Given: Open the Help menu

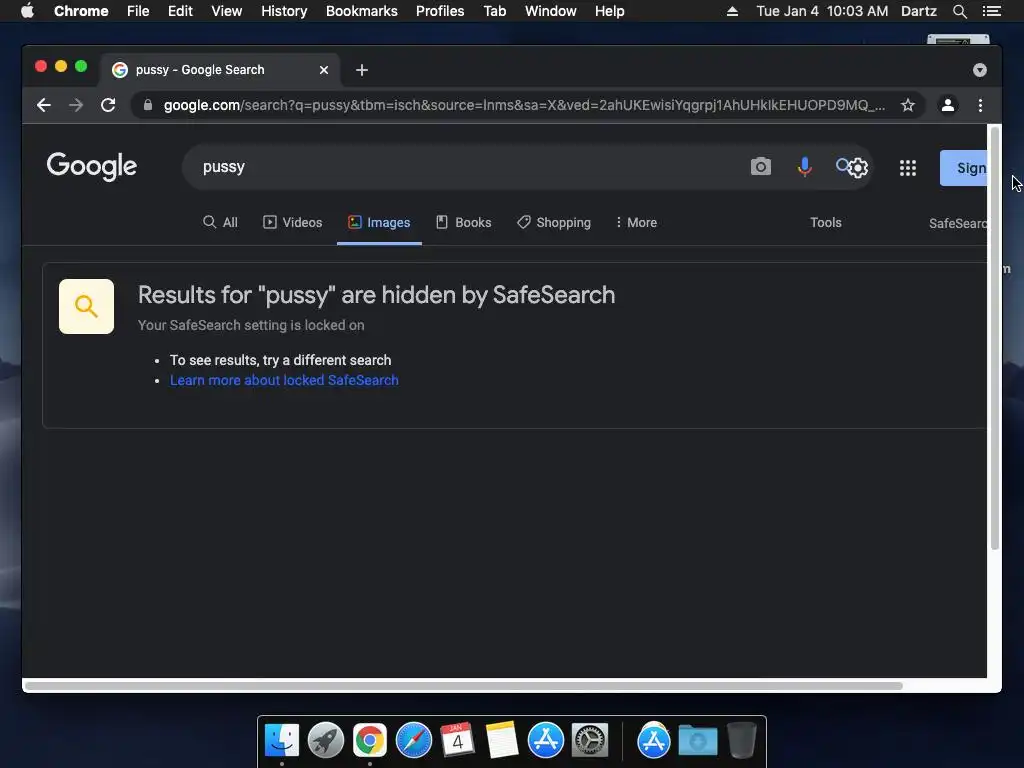Looking at the screenshot, I should click(609, 11).
